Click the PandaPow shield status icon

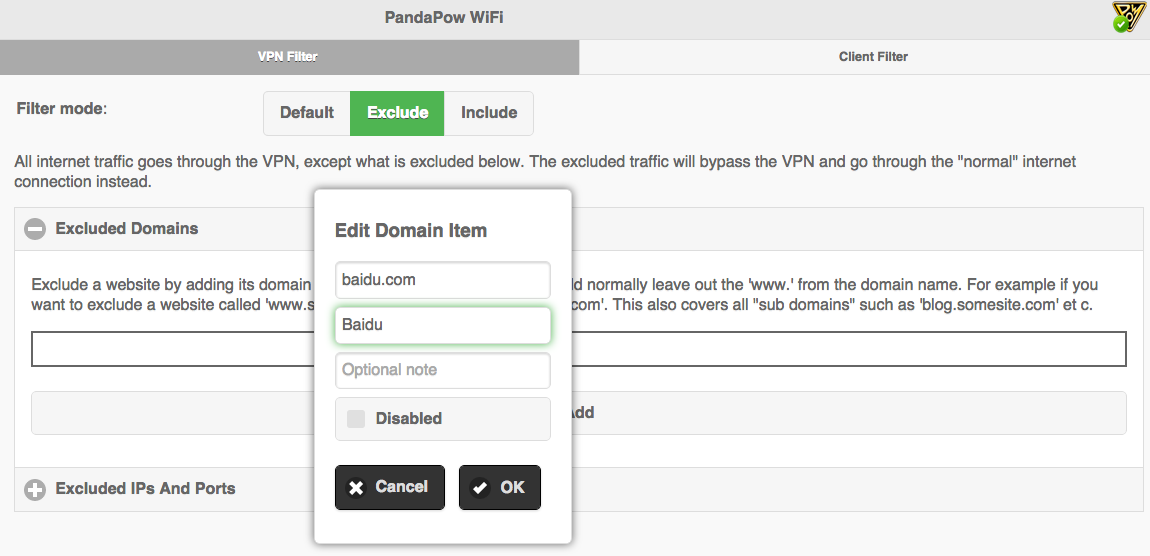[1128, 17]
